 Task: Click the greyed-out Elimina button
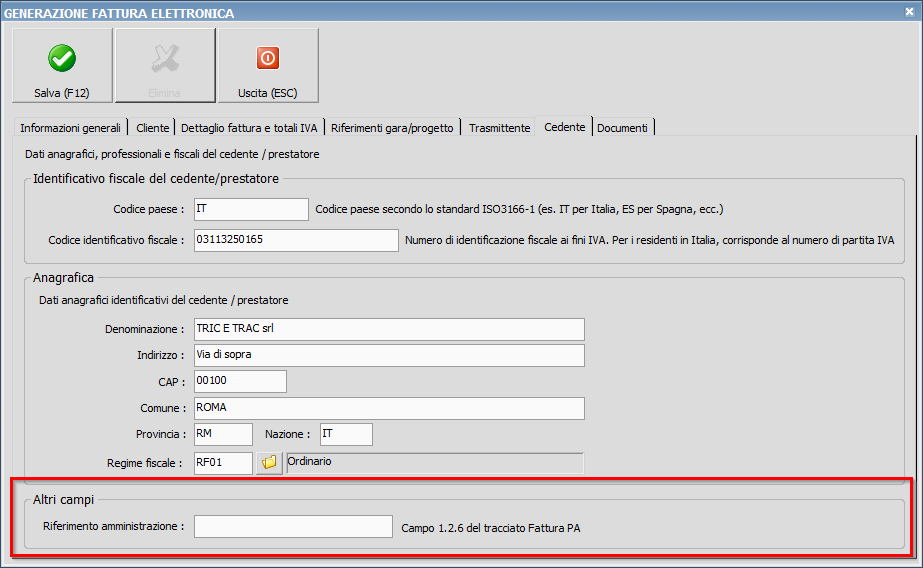(165, 66)
